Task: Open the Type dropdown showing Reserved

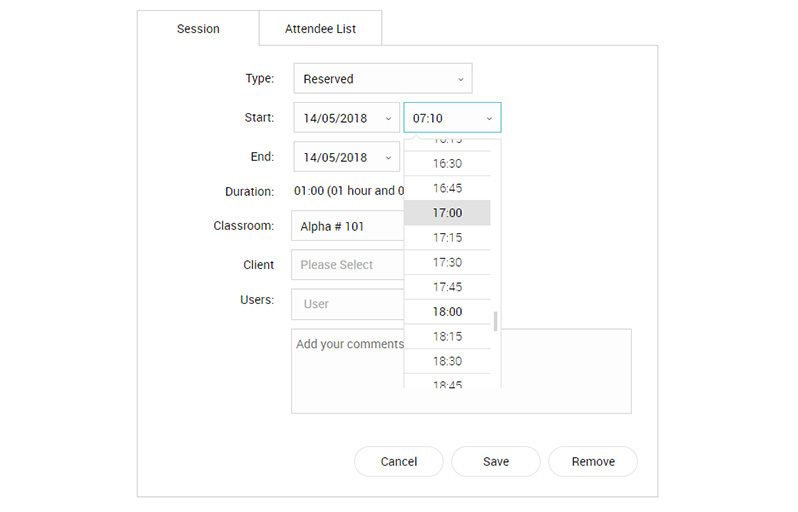Action: click(383, 78)
